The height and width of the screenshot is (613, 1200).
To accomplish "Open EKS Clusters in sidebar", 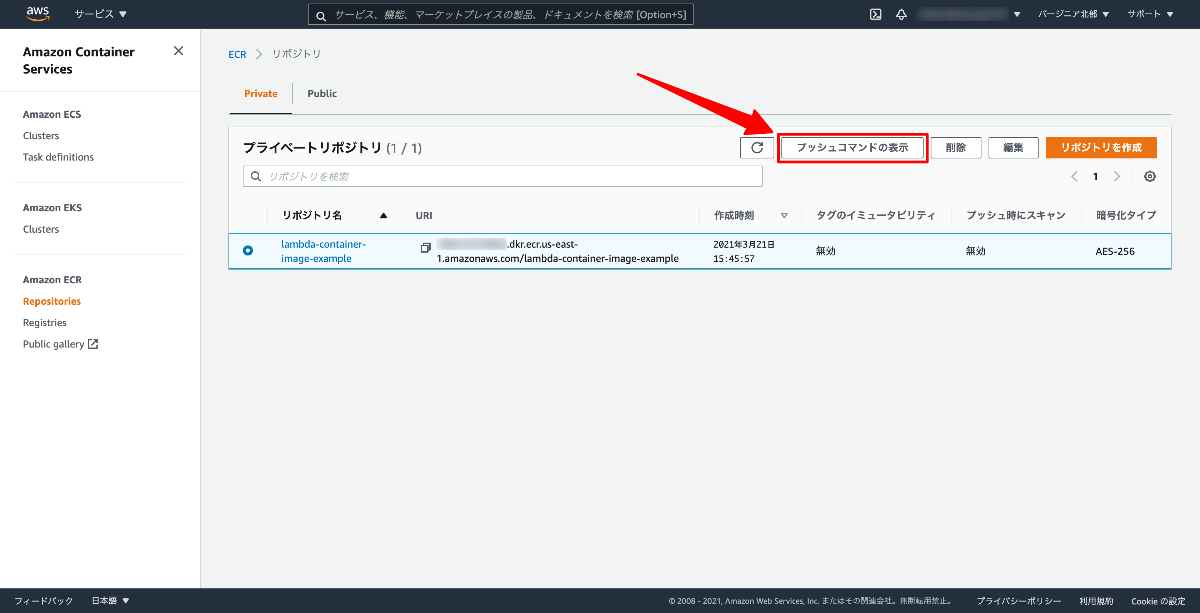I will [x=41, y=229].
